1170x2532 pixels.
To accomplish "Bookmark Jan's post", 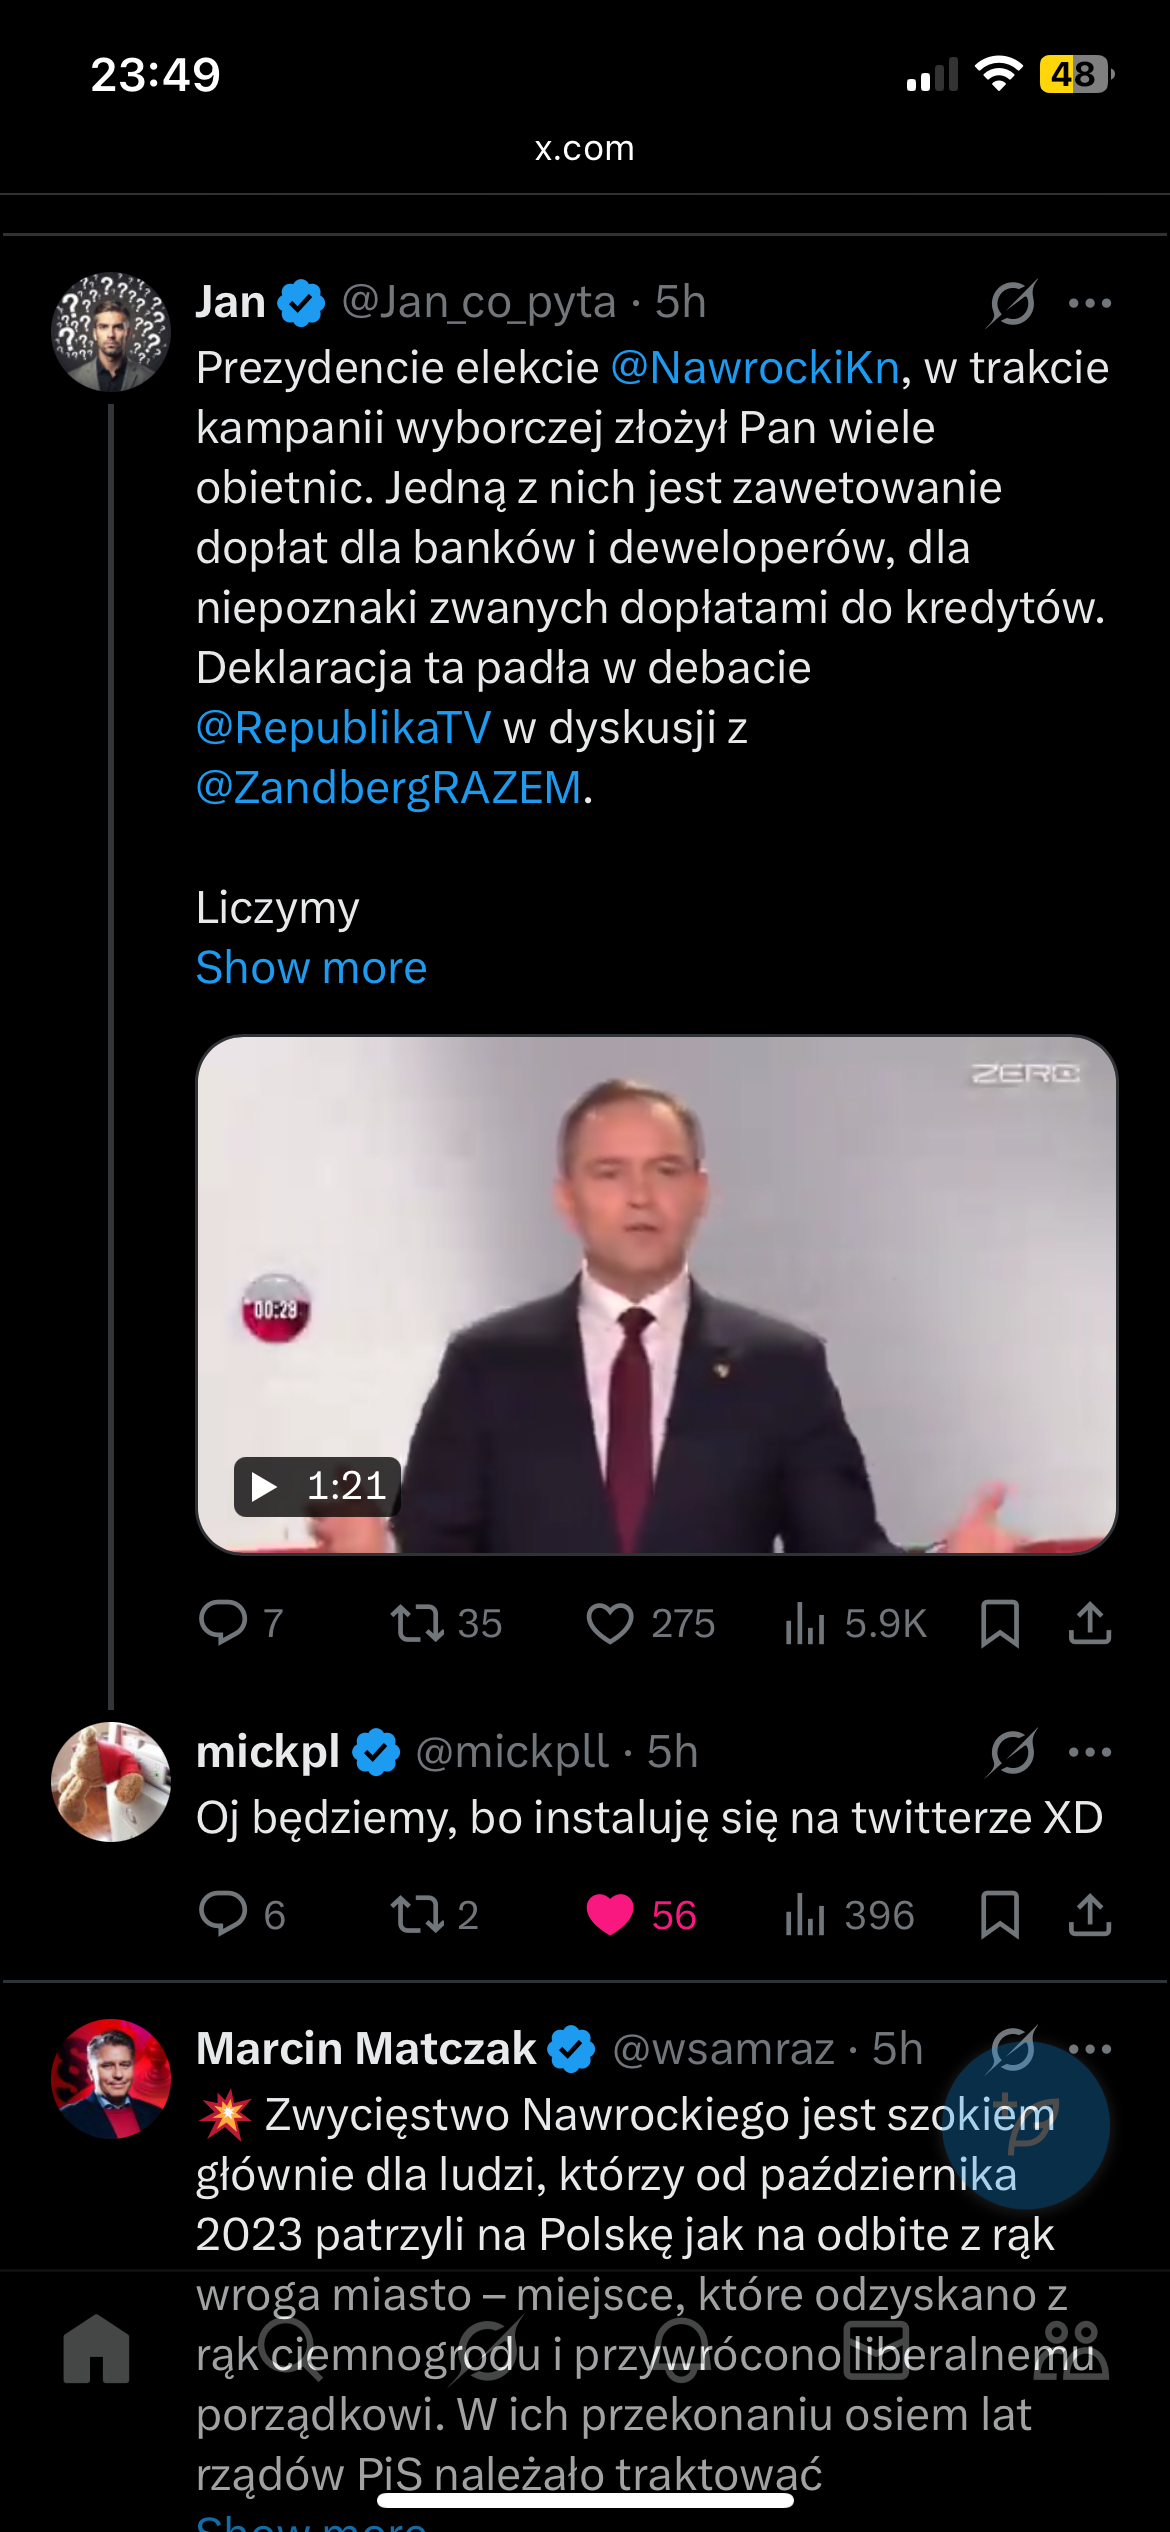I will [x=999, y=1622].
